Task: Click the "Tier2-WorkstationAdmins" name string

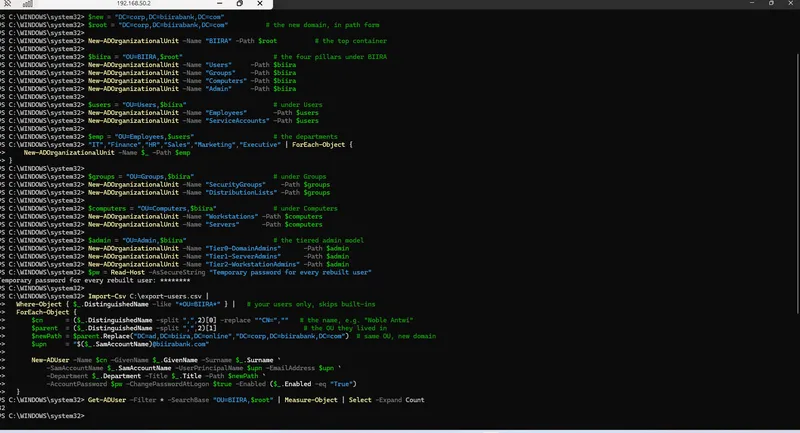Action: pos(253,264)
